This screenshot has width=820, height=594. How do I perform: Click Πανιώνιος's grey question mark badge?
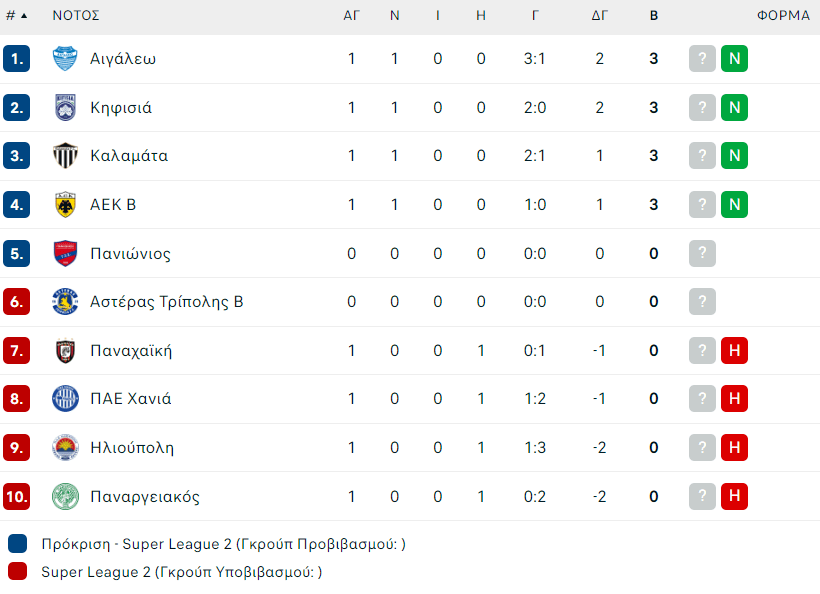pyautogui.click(x=702, y=253)
